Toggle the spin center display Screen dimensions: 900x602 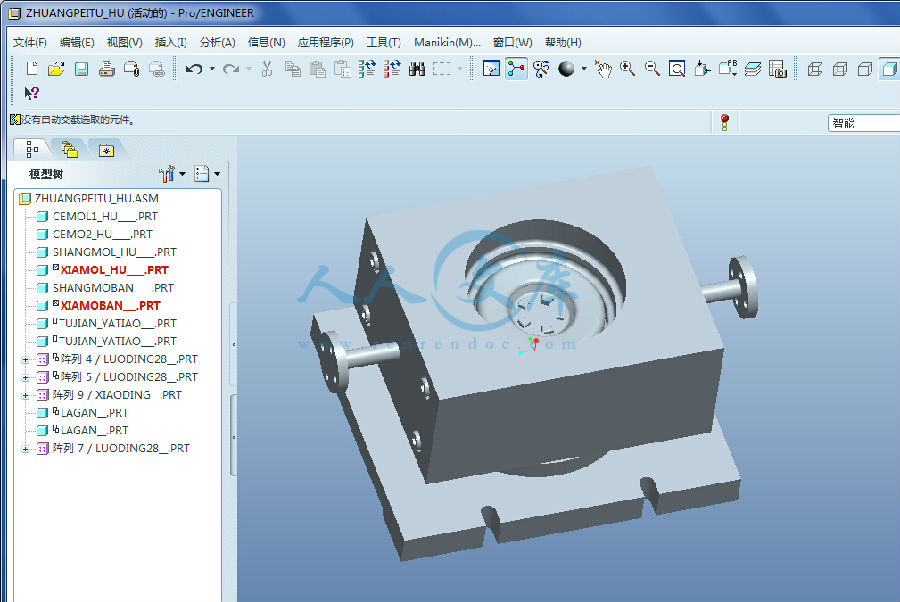[x=516, y=69]
